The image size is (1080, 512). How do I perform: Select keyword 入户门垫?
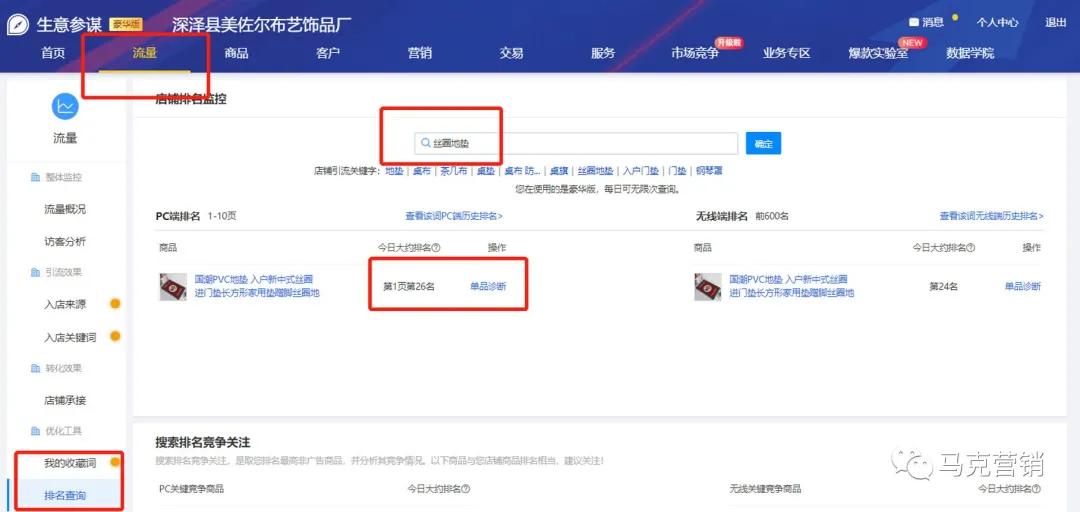pos(641,170)
